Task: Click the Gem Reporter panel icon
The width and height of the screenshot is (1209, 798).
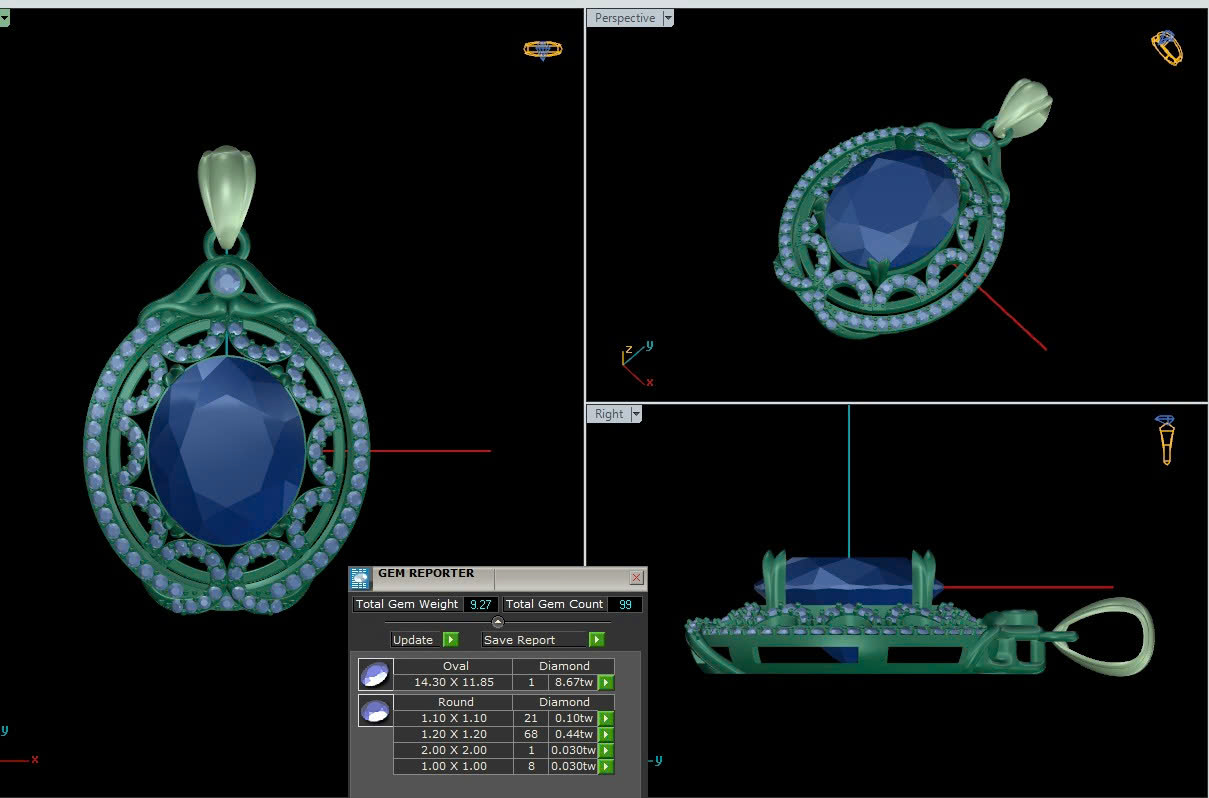Action: point(360,578)
